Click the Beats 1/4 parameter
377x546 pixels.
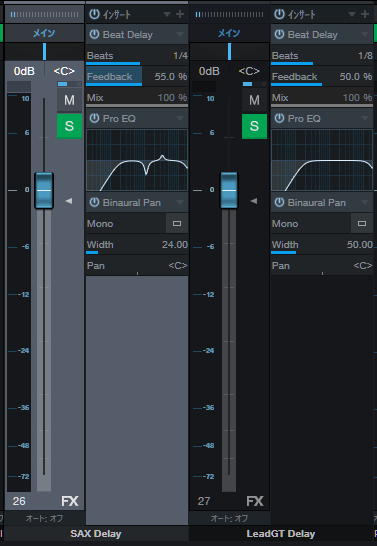tap(137, 56)
